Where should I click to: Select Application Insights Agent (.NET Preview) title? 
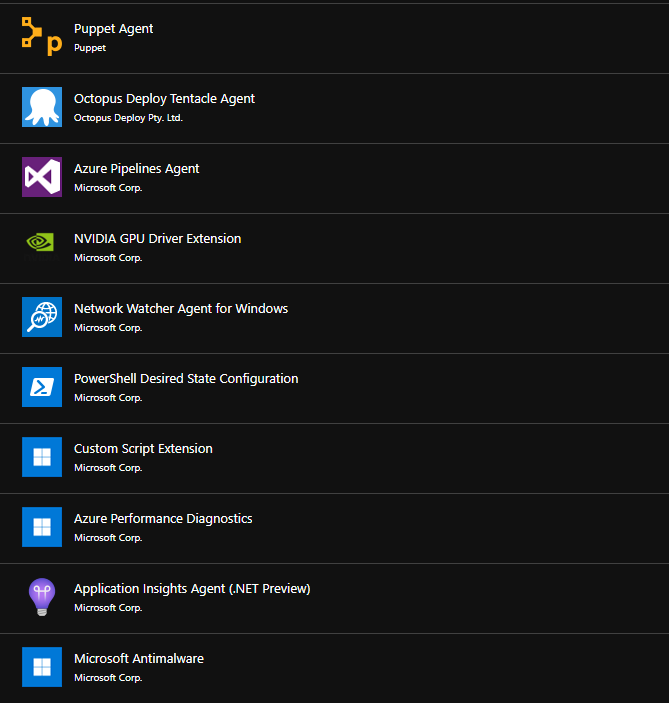click(x=192, y=588)
